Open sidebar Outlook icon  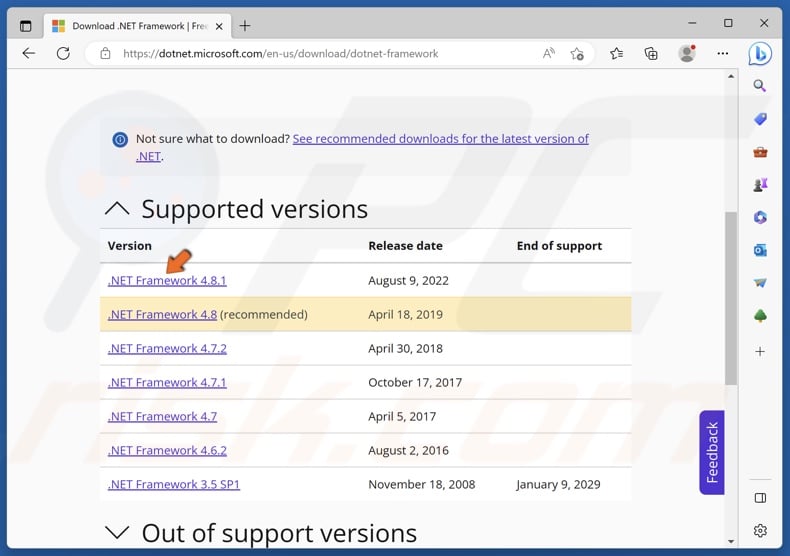tap(760, 250)
